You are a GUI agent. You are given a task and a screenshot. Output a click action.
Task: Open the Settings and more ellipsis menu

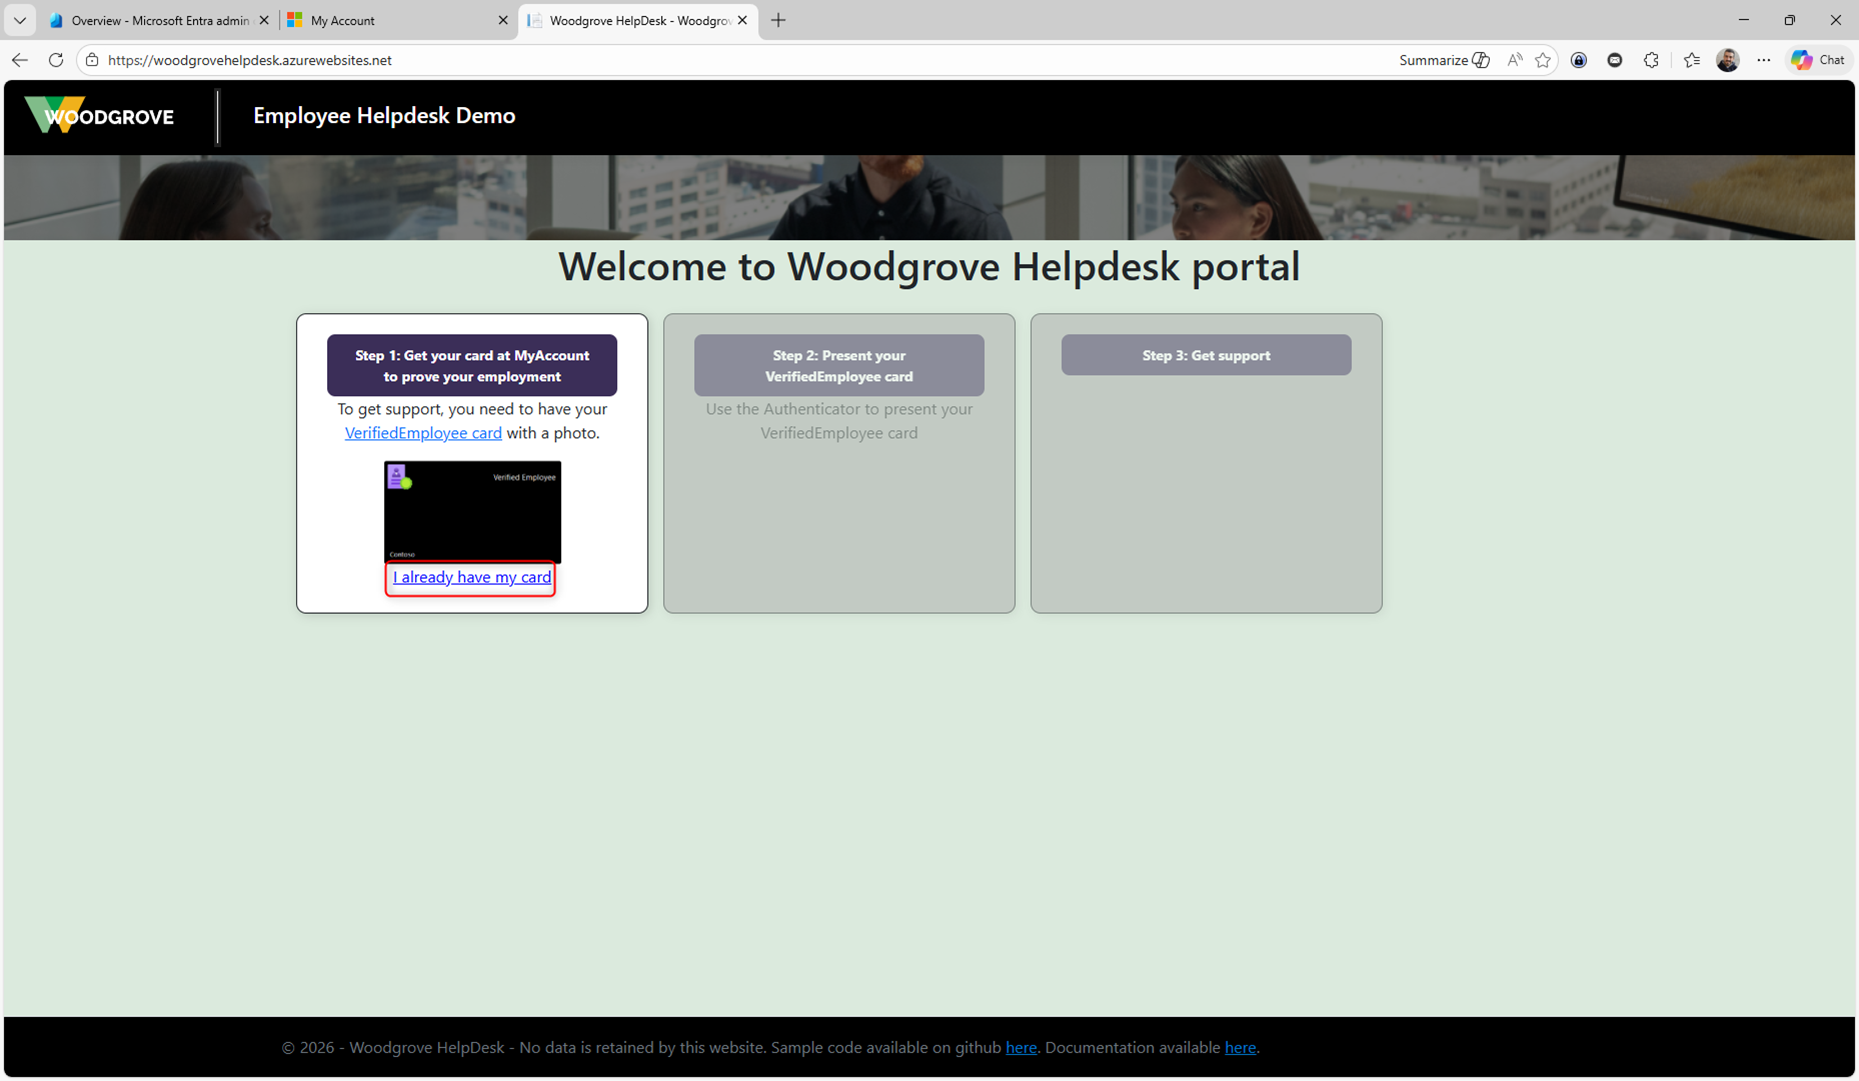tap(1764, 60)
